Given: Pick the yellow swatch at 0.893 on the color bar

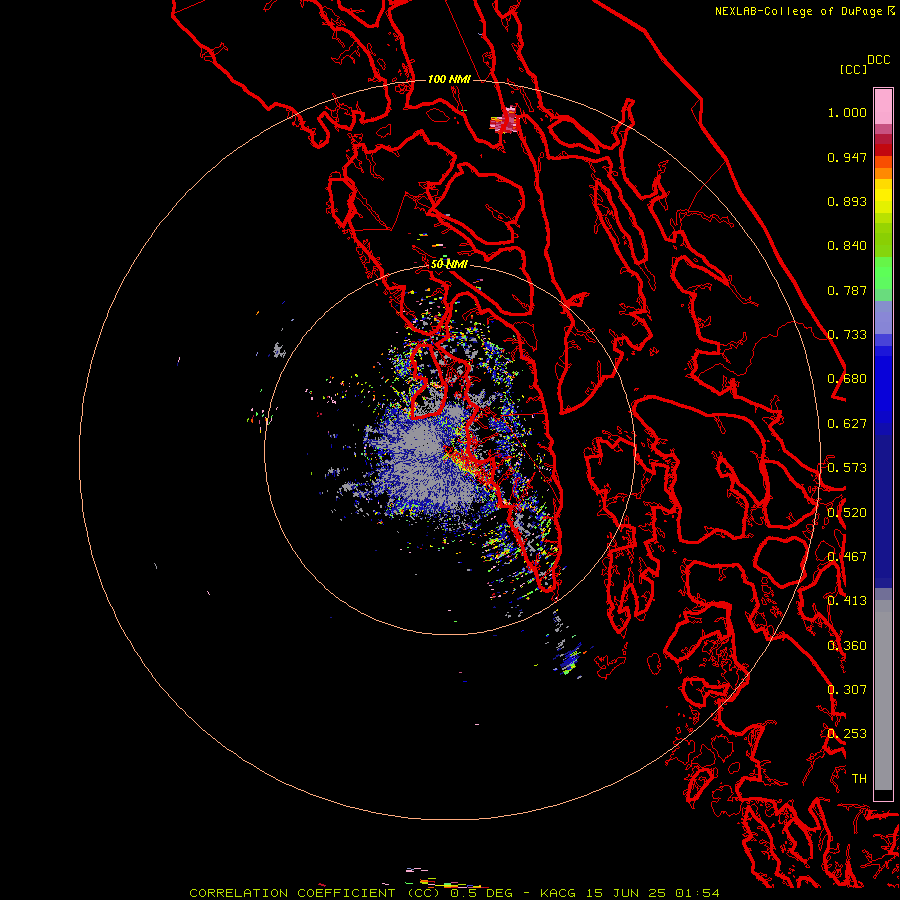Looking at the screenshot, I should click(x=883, y=201).
